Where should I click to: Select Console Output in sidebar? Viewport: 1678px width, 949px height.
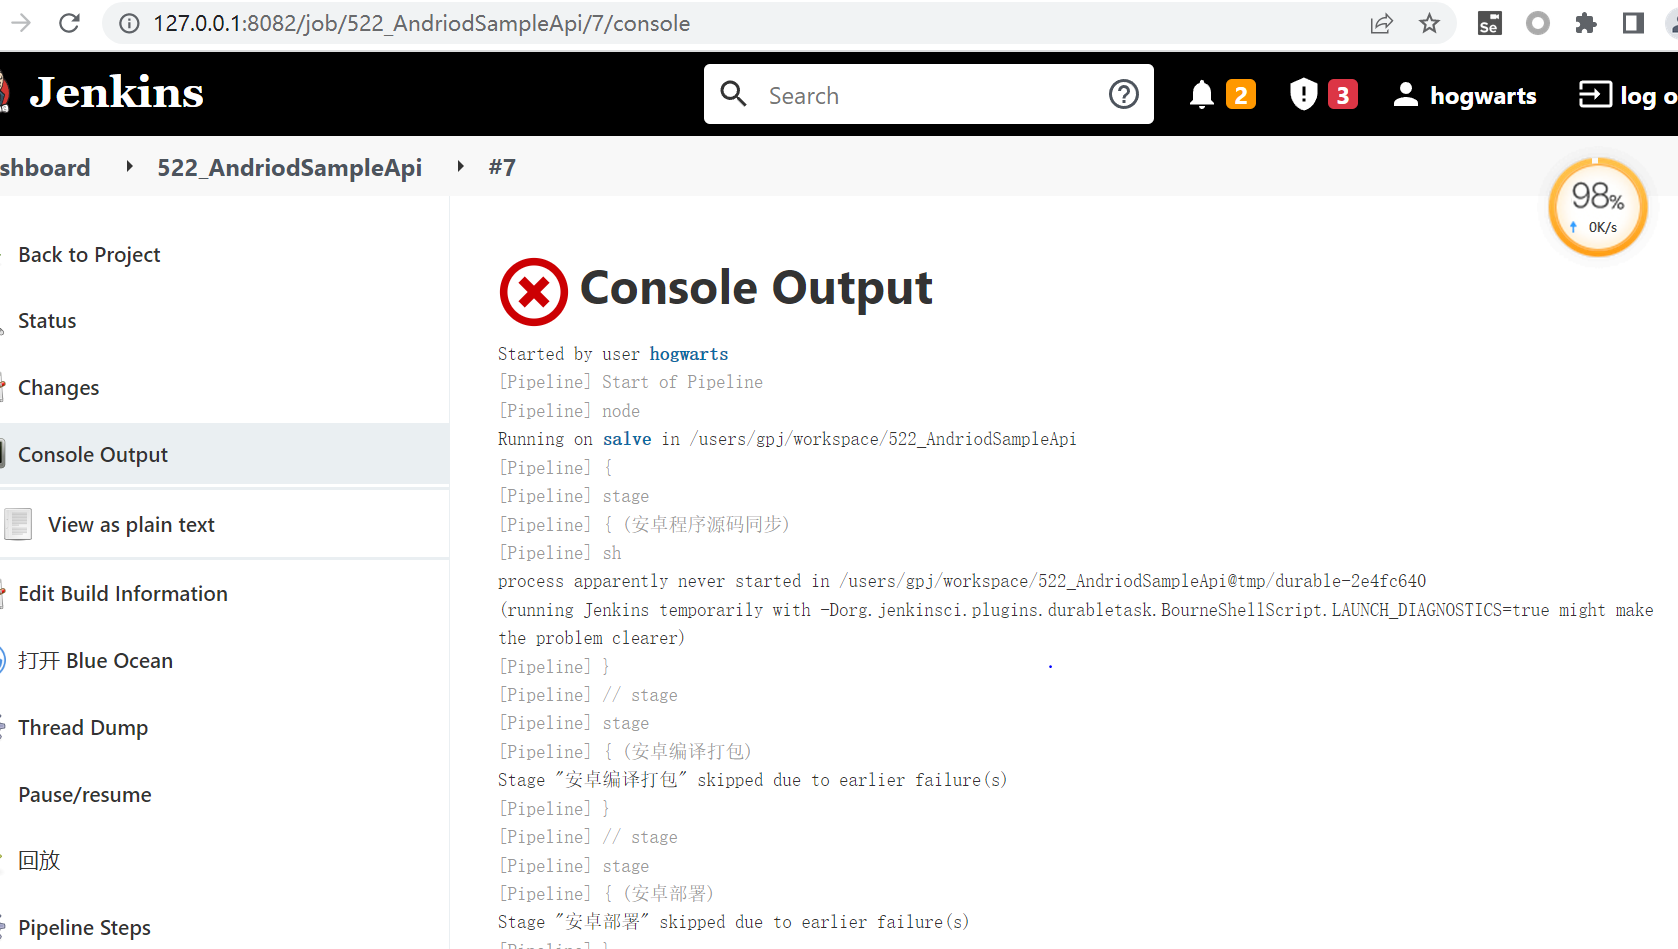[x=93, y=455]
